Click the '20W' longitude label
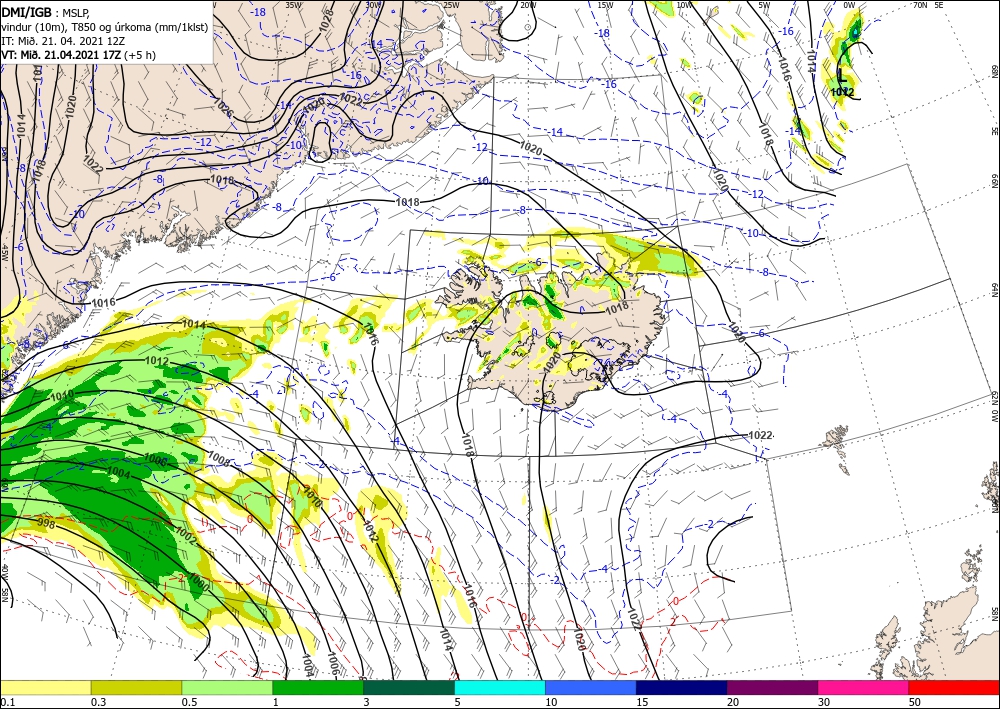1000x709 pixels. pyautogui.click(x=528, y=5)
